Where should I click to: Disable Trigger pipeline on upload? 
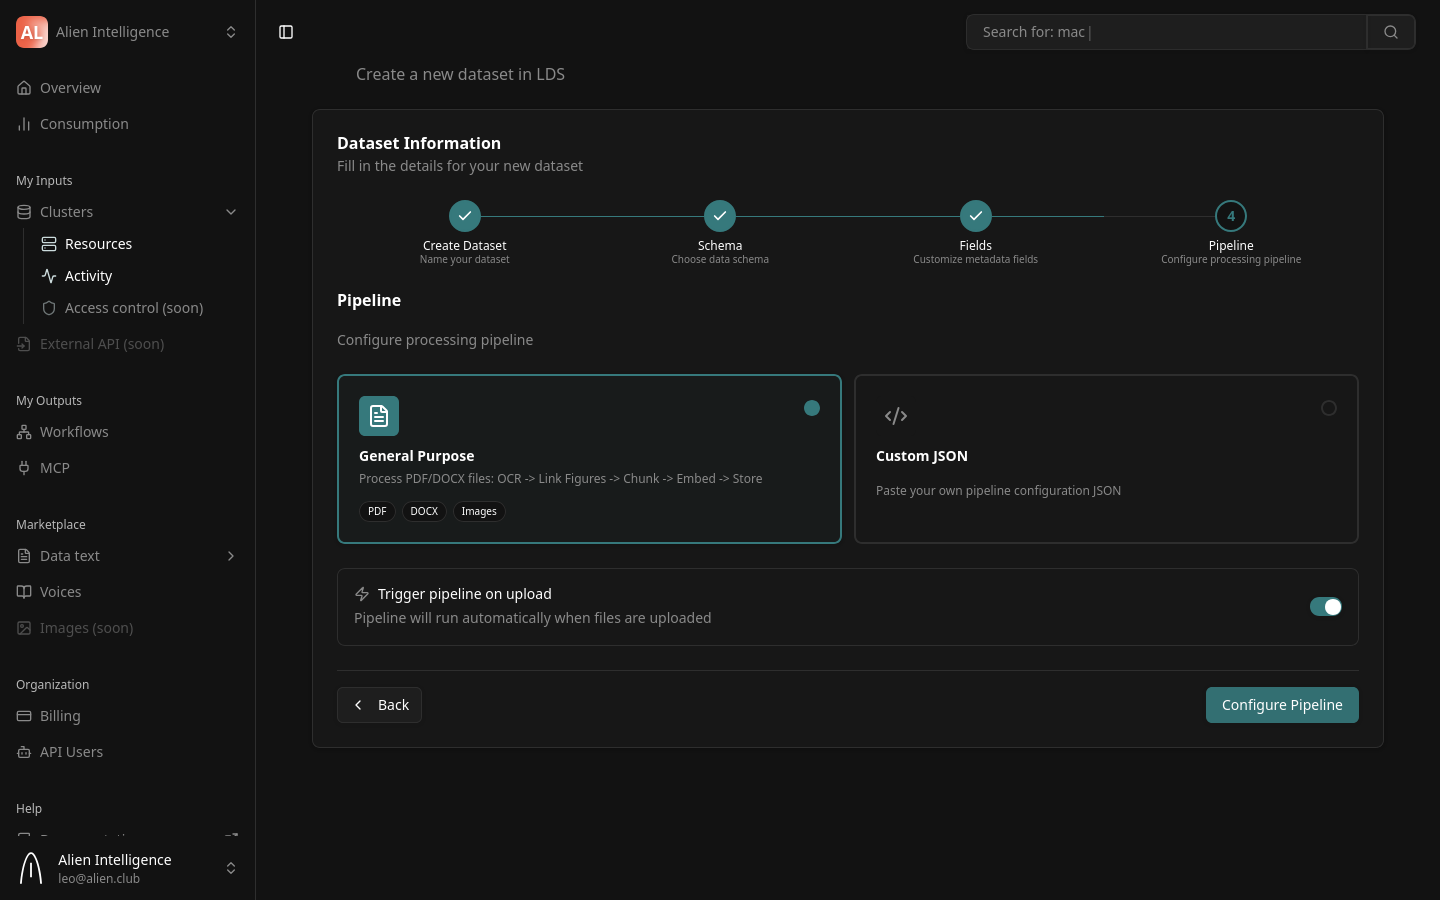[x=1326, y=607]
